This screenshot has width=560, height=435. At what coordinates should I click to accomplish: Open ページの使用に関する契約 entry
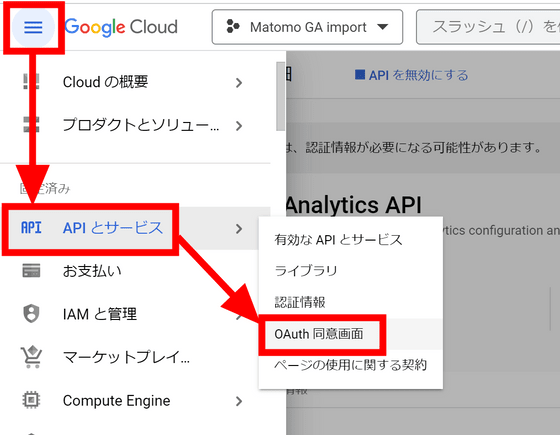tap(350, 365)
